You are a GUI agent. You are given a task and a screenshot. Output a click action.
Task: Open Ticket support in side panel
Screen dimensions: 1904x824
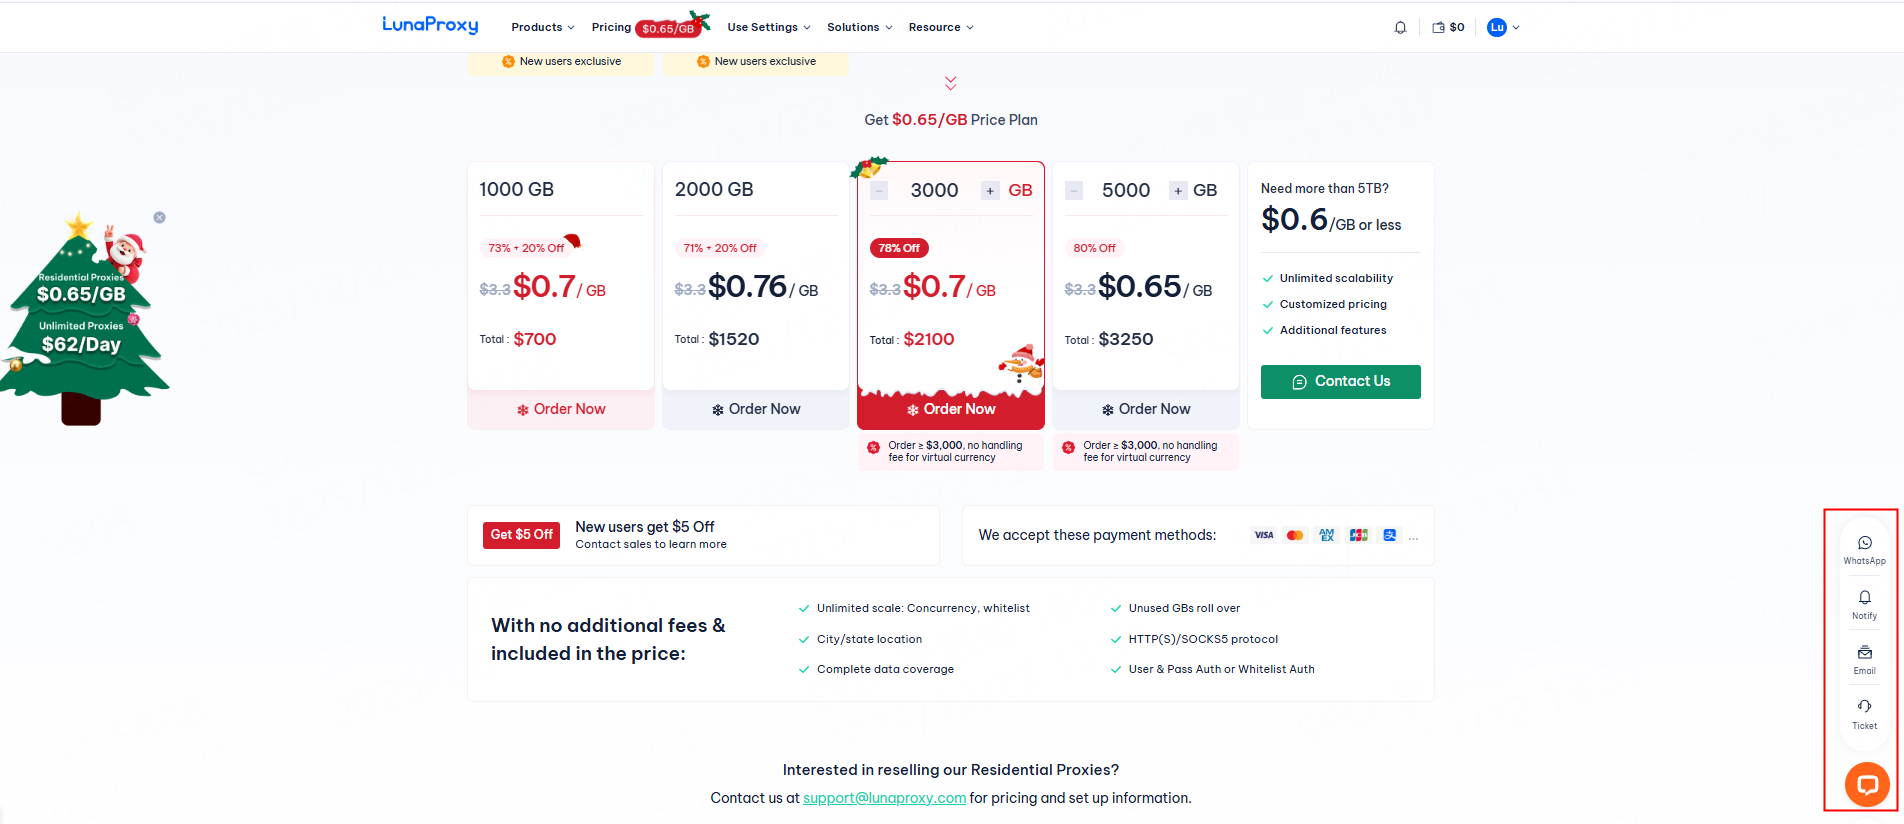click(x=1864, y=714)
